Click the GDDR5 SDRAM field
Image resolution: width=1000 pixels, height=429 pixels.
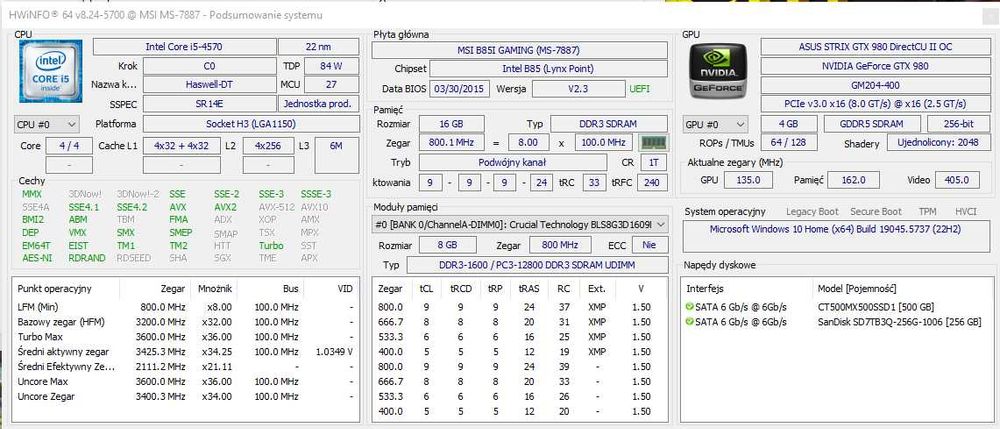pyautogui.click(x=872, y=124)
